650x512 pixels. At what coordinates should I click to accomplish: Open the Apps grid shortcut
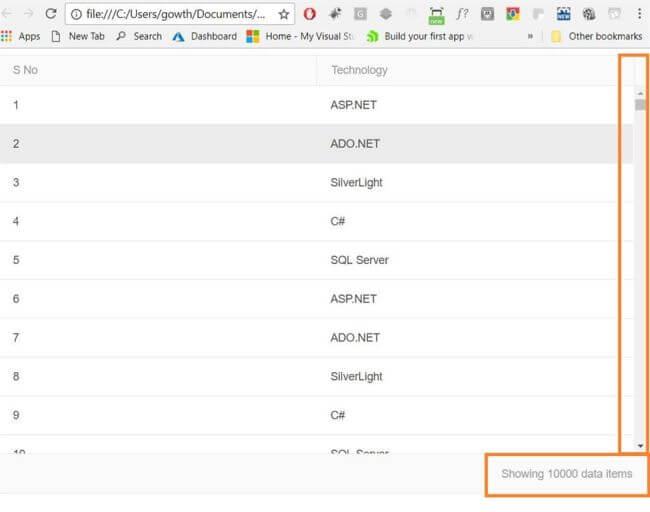(x=21, y=36)
